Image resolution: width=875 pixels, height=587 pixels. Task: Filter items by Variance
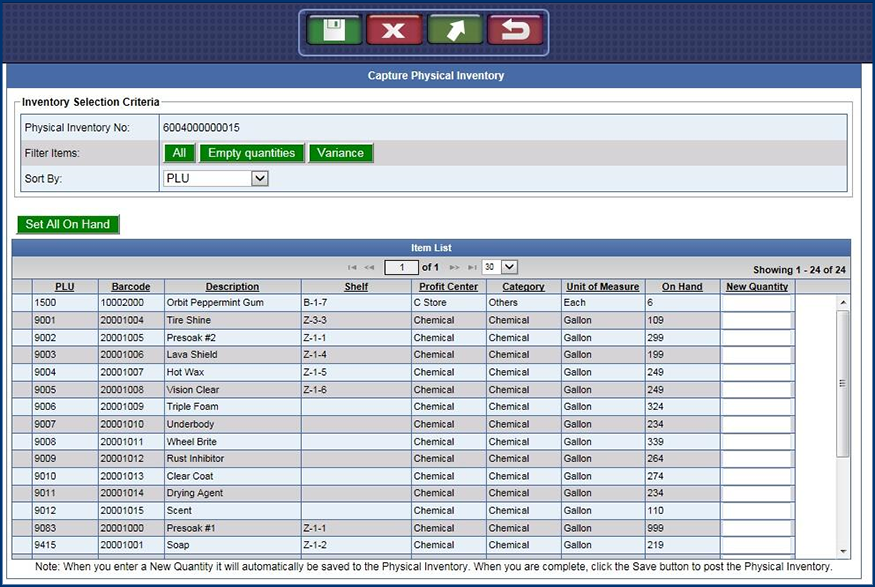340,153
